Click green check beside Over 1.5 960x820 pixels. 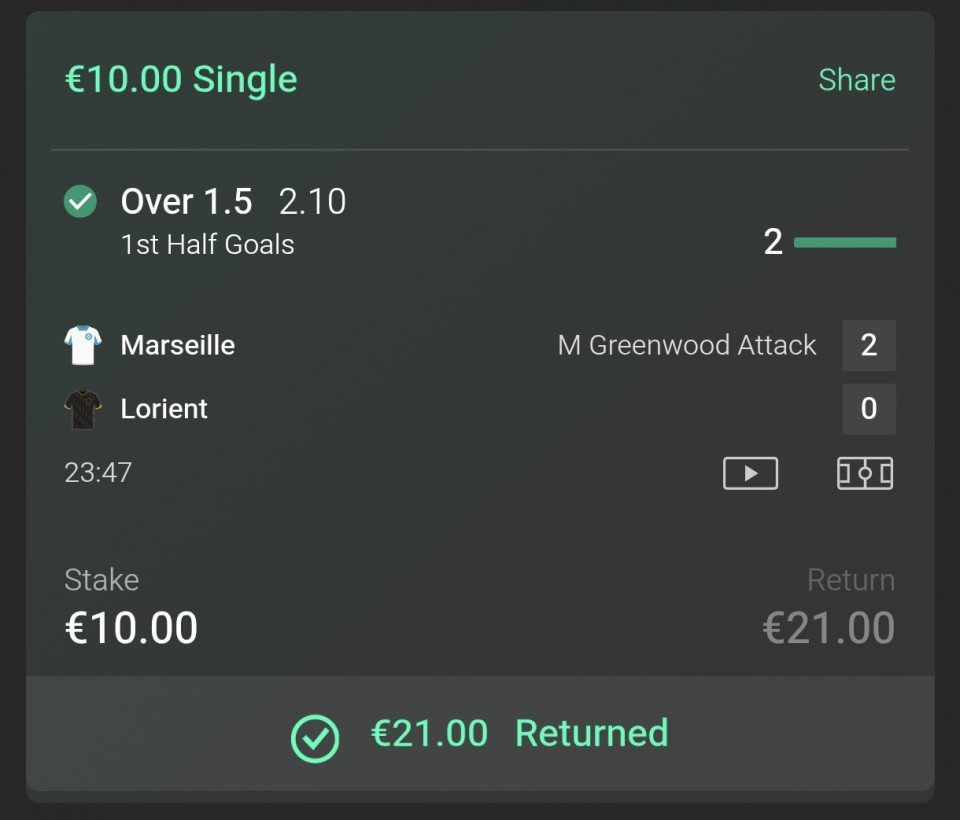(x=80, y=202)
